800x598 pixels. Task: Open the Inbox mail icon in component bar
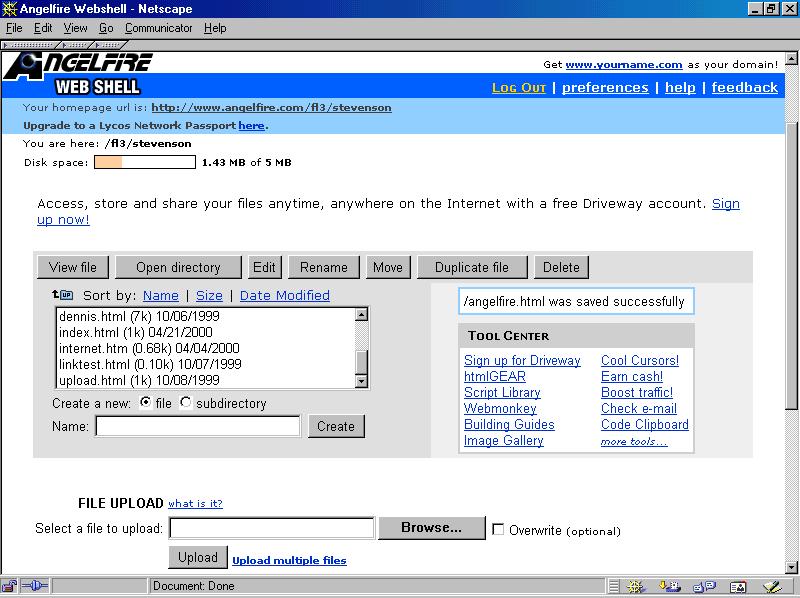pos(672,586)
